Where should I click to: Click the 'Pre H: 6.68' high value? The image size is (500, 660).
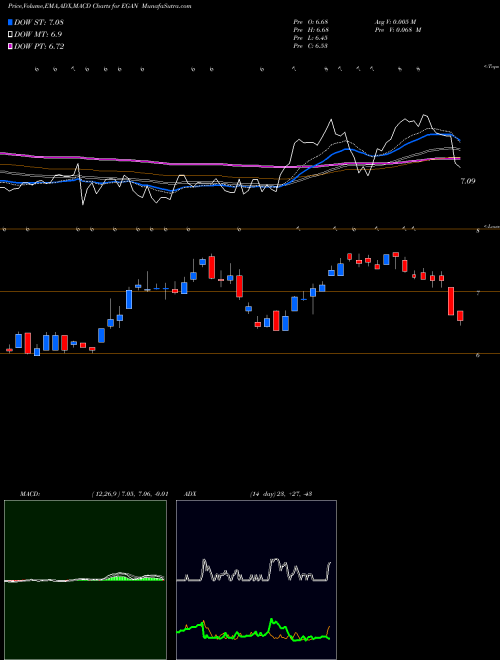point(311,30)
